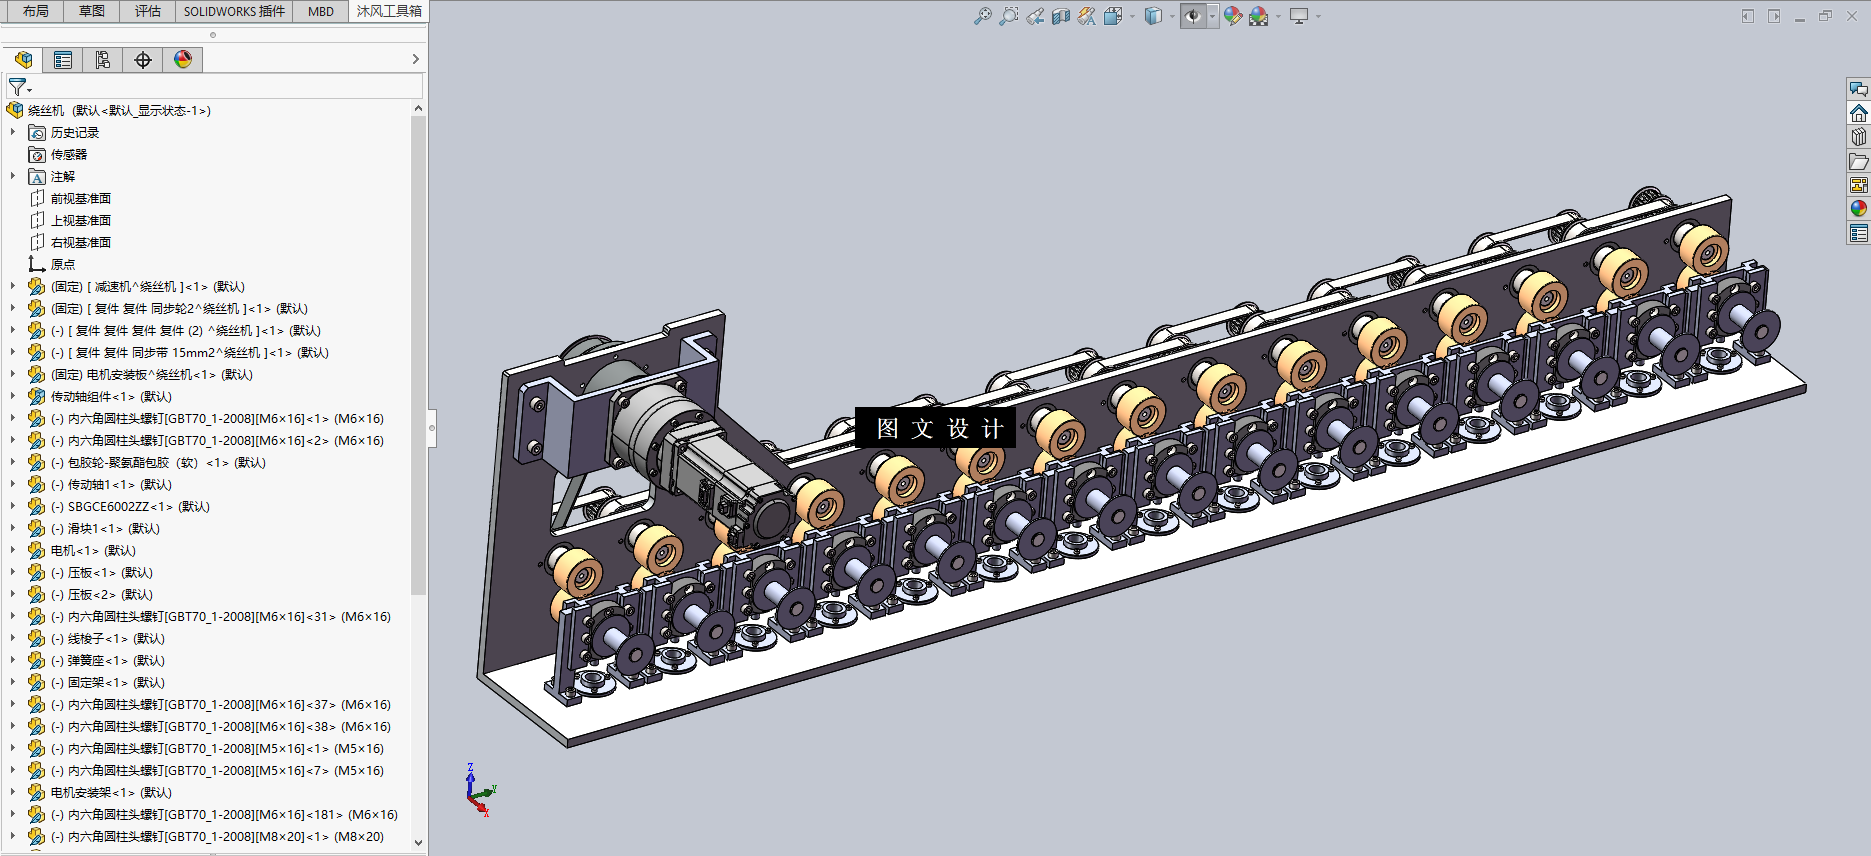Switch to the DisplayManager color ball tab

pos(183,60)
